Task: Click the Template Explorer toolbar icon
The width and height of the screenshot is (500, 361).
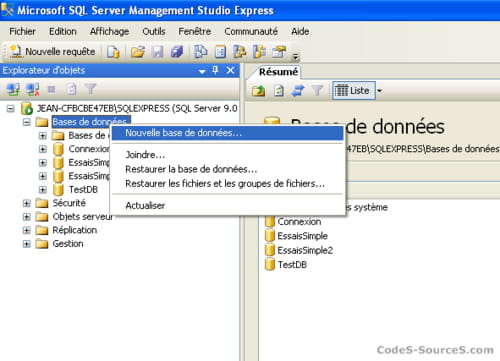Action: coord(259,52)
